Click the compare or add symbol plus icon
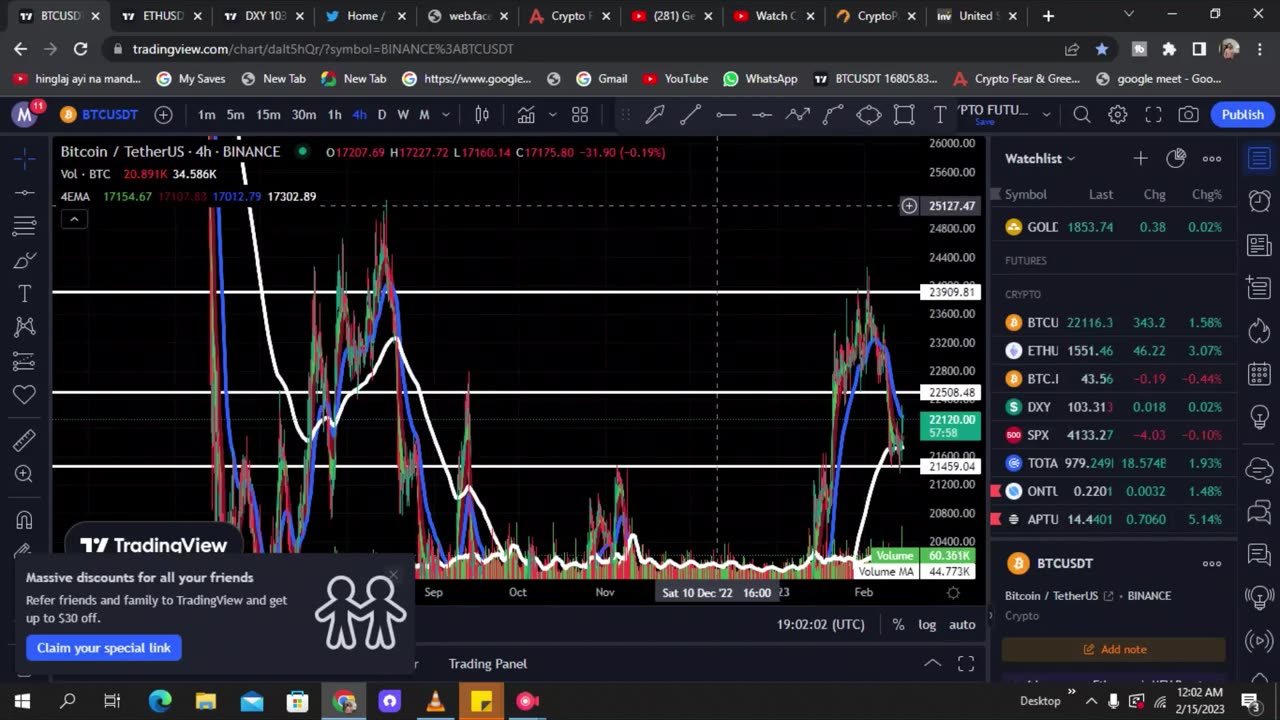 point(163,115)
